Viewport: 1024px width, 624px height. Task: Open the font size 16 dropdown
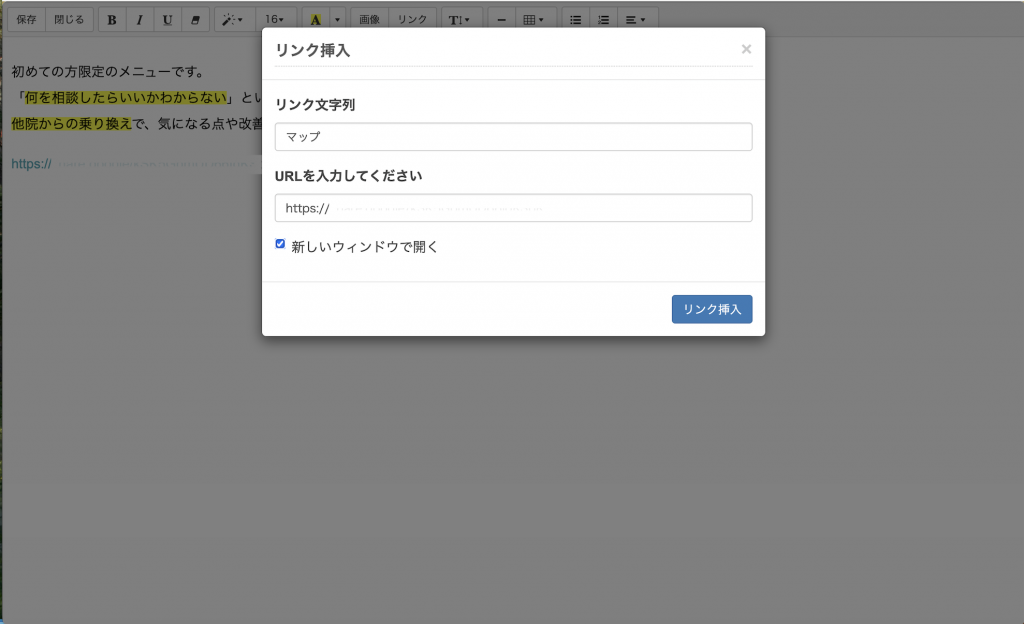pyautogui.click(x=274, y=19)
